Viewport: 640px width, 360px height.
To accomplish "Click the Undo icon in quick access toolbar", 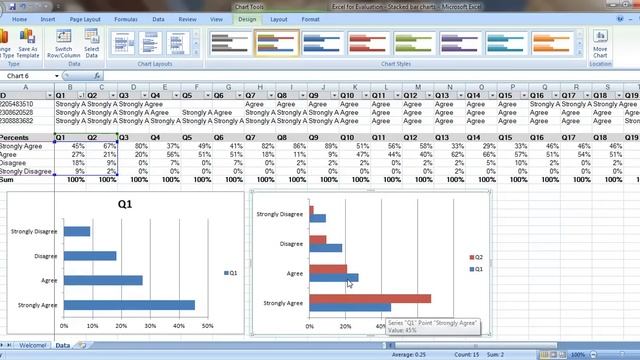I will [x=24, y=7].
